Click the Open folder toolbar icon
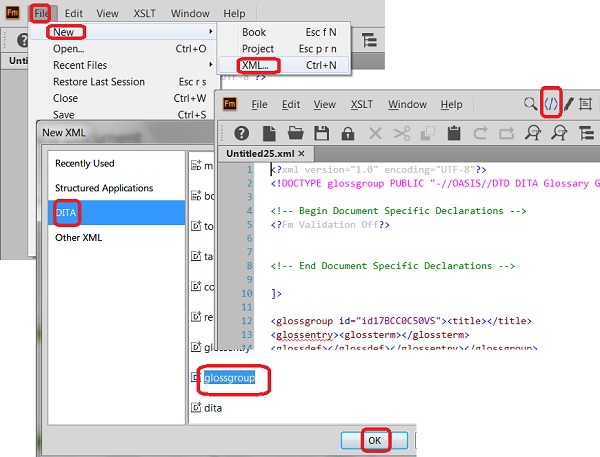Screen dimensions: 600x457 295,133
